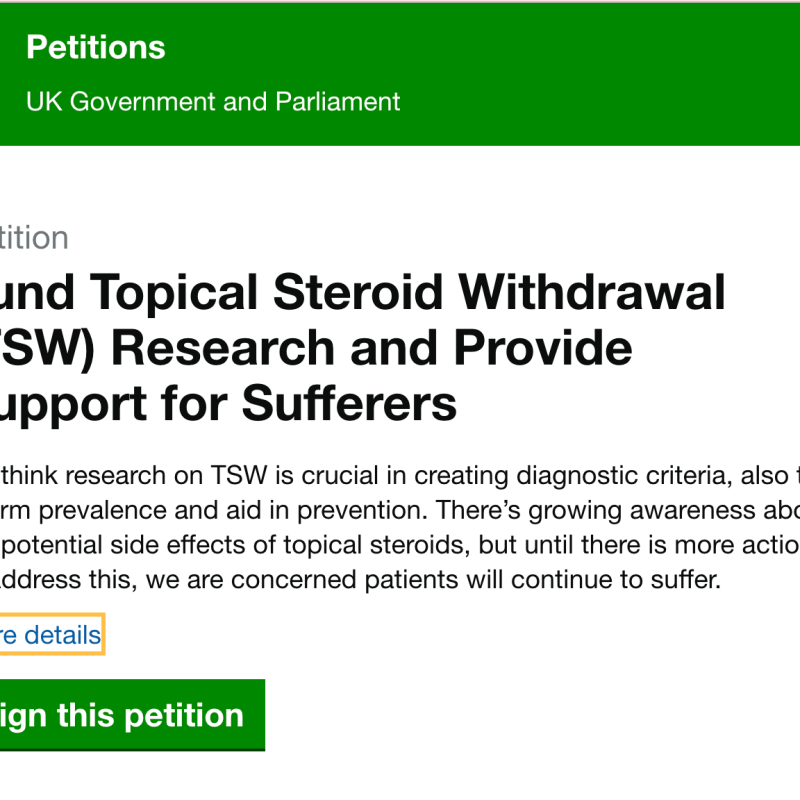Viewport: 800px width, 800px height.
Task: Click the word Petitions in the header
Action: [x=96, y=47]
